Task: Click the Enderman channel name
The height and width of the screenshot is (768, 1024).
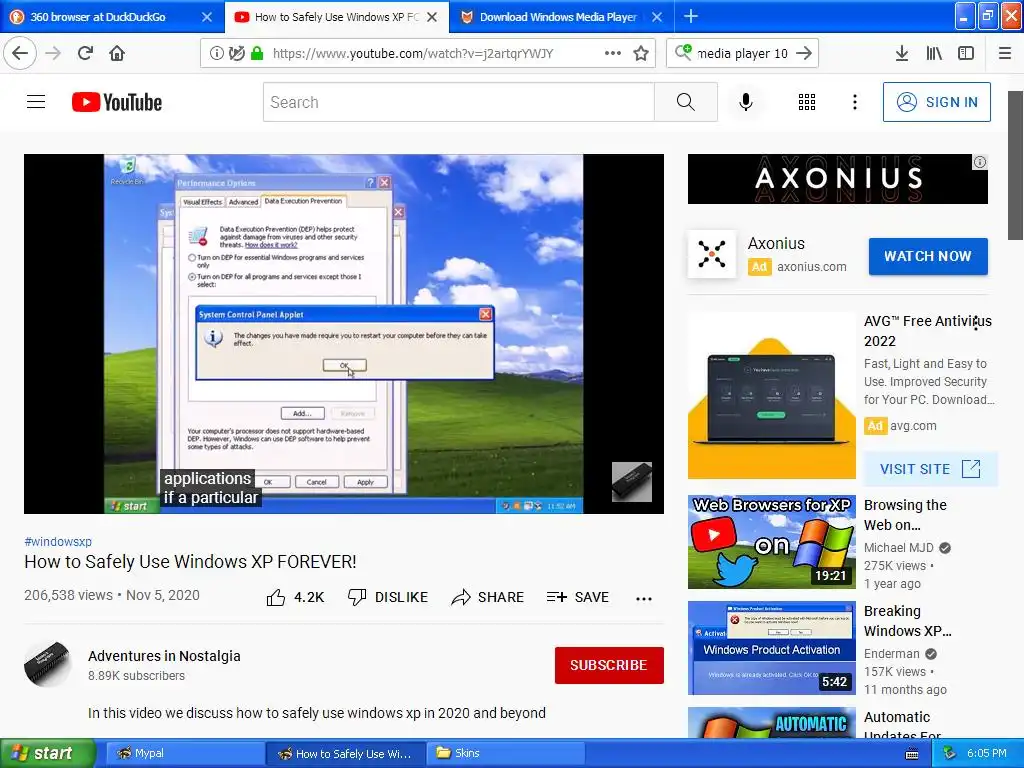Action: 891,654
